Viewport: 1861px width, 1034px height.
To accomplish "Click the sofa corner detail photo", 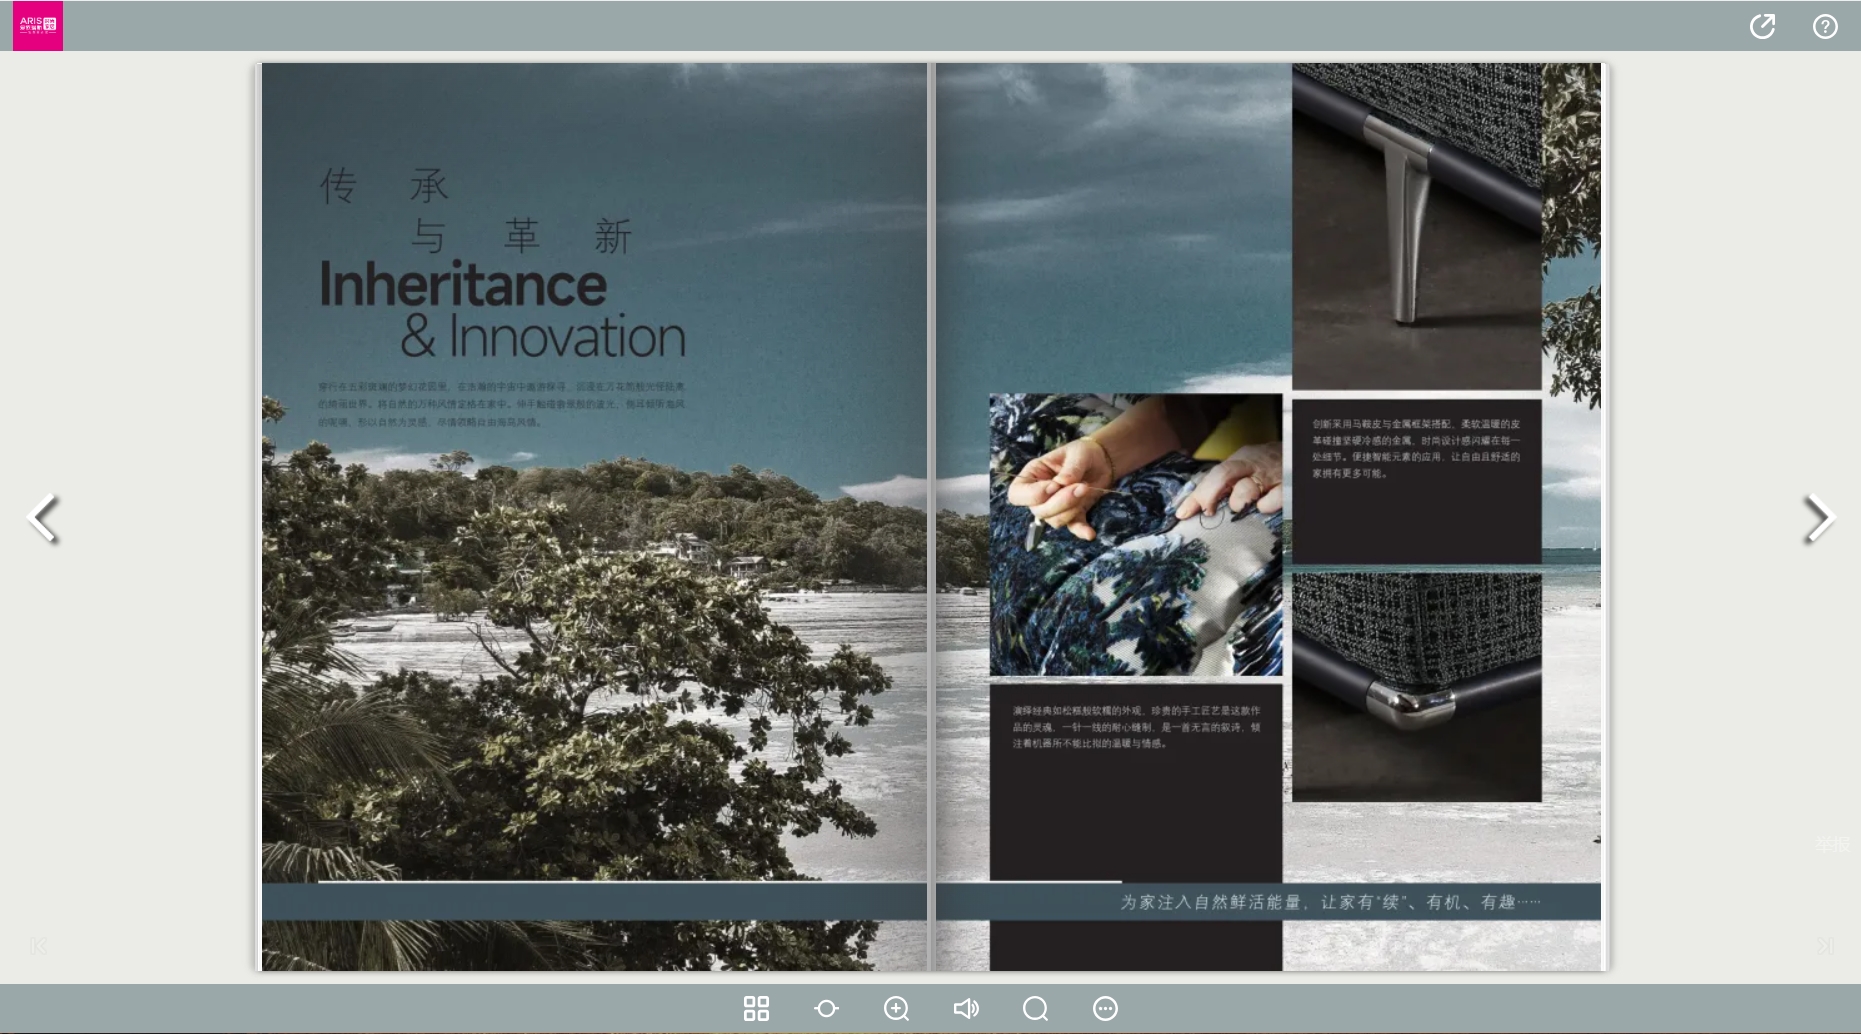I will (x=1417, y=687).
